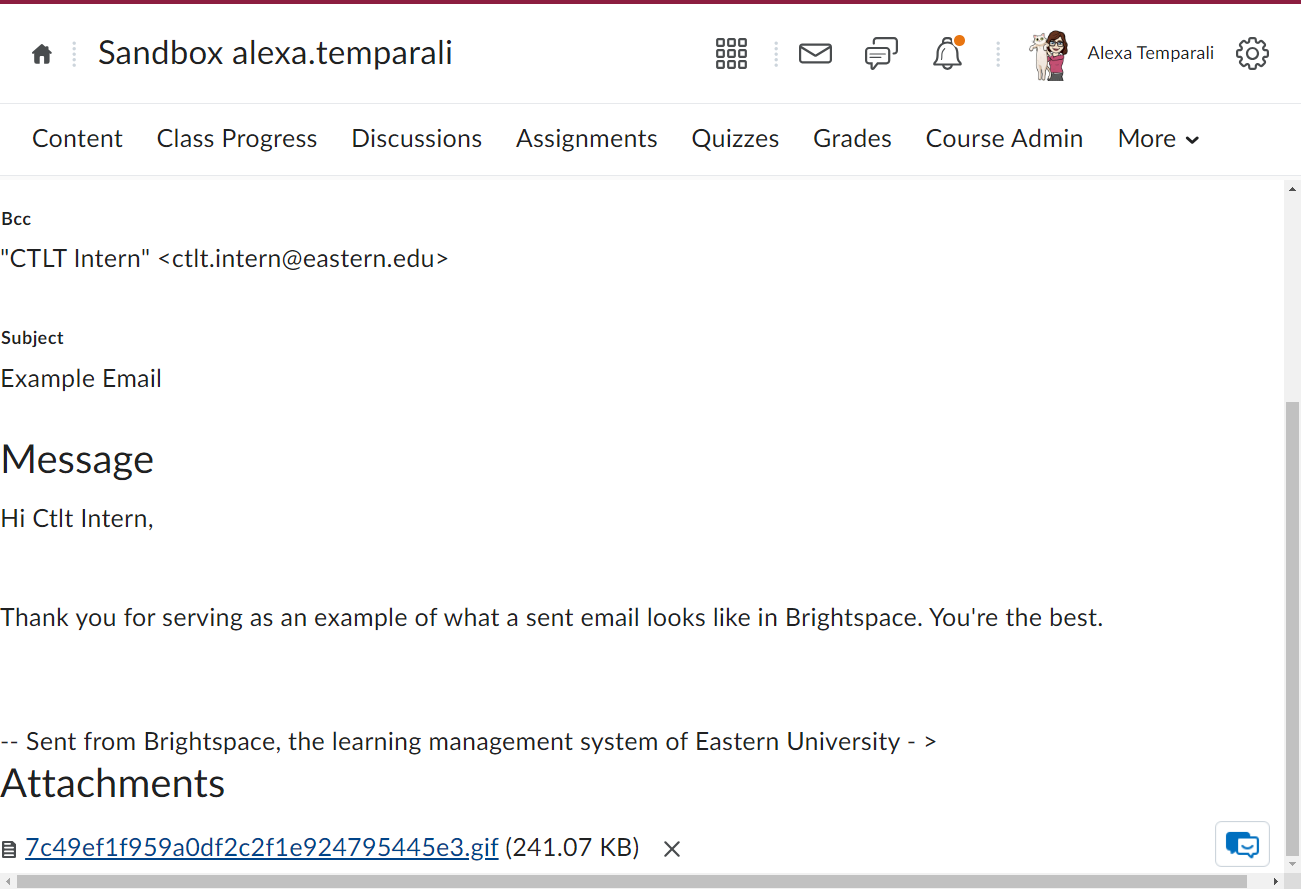Go to the My Home house icon
The image size is (1301, 889).
[x=42, y=54]
